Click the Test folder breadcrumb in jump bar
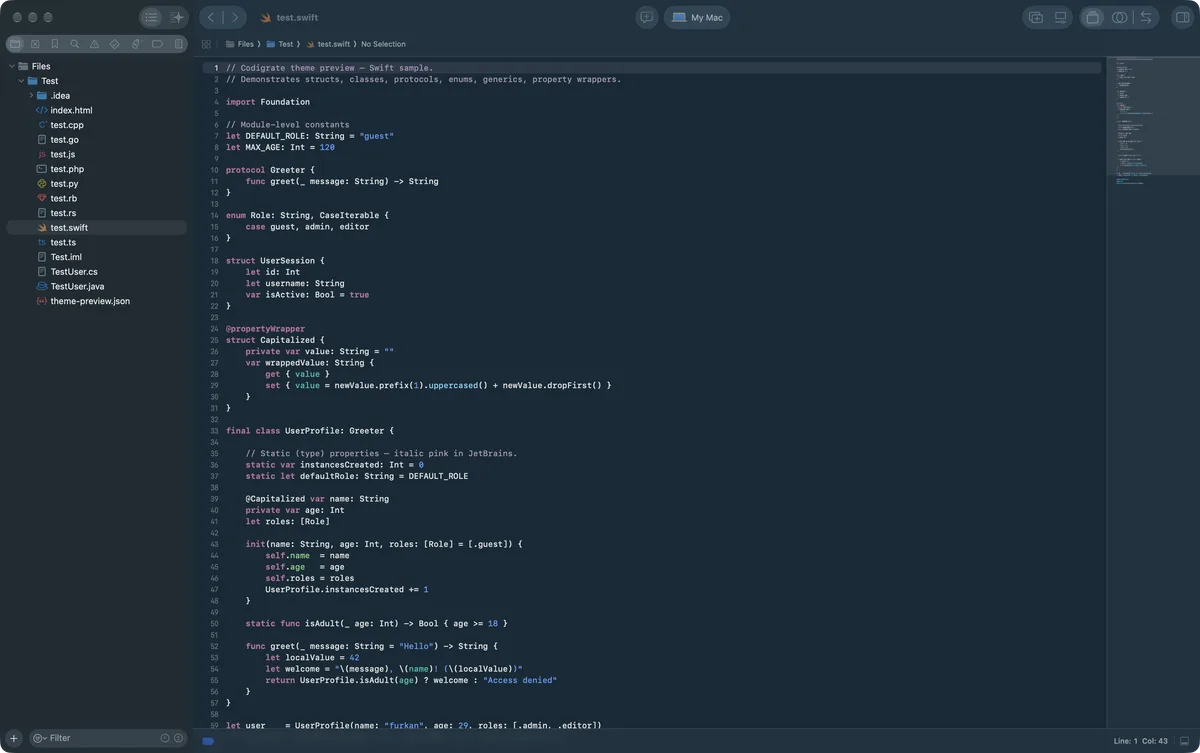The image size is (1200, 753). pos(280,44)
